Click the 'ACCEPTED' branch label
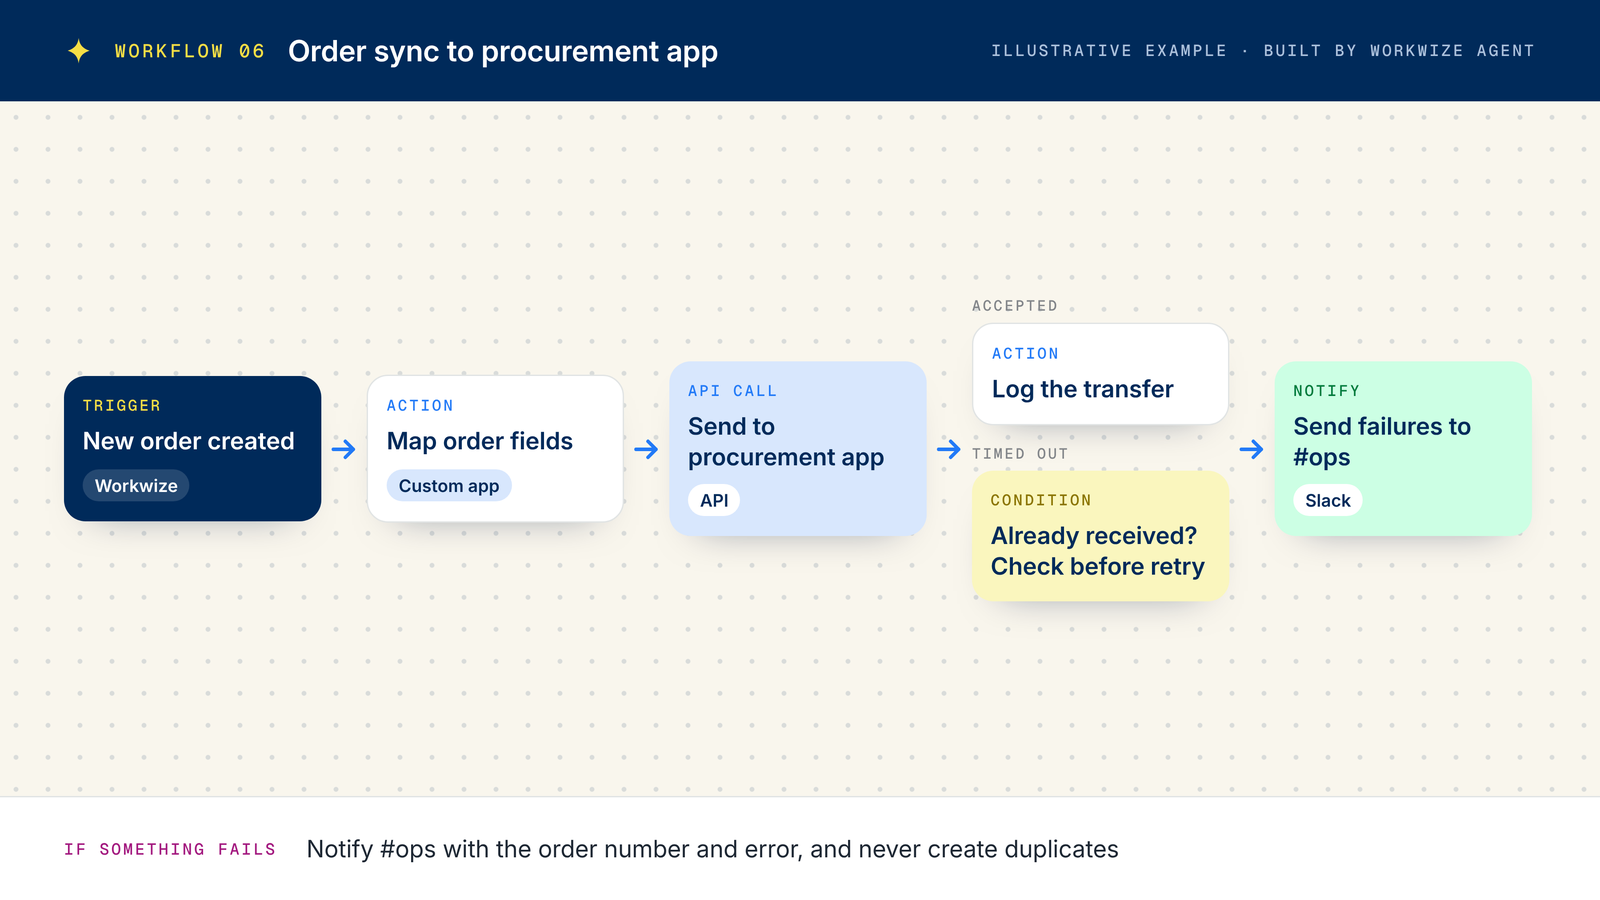 [x=1015, y=306]
